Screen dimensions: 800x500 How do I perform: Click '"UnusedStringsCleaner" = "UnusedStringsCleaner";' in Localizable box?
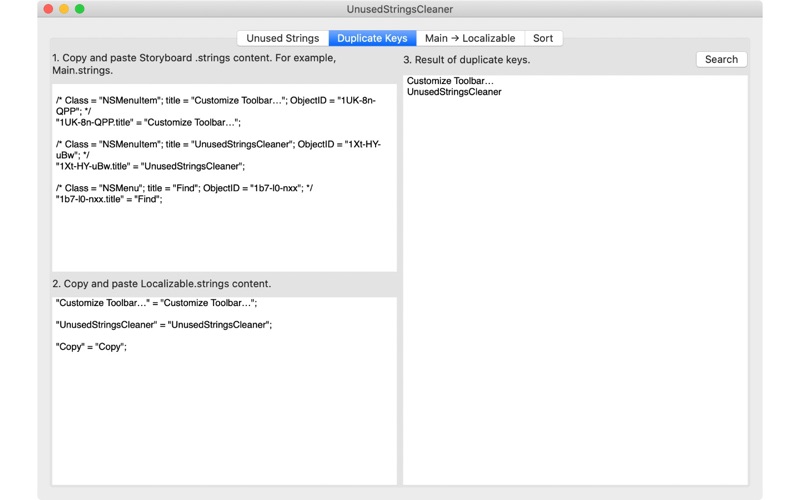pyautogui.click(x=163, y=324)
